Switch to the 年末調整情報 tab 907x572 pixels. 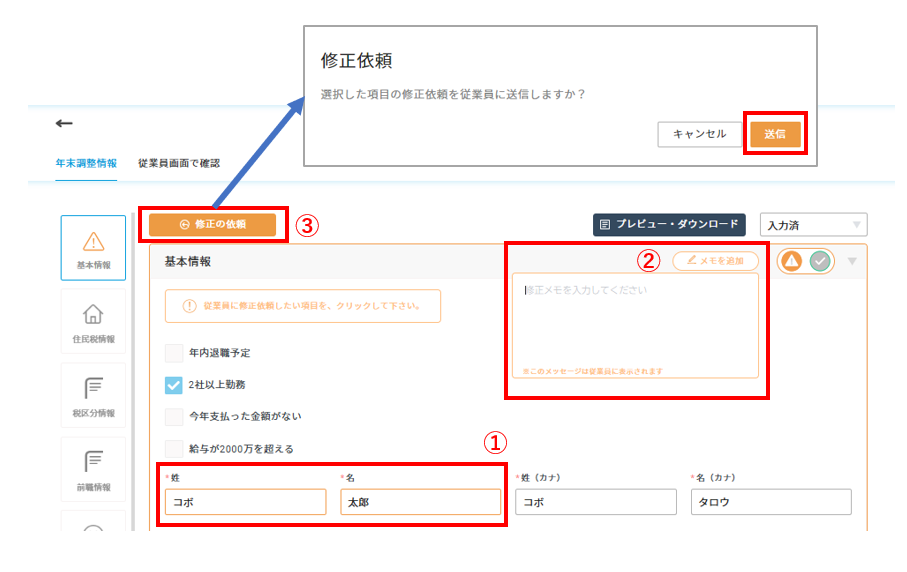point(86,163)
